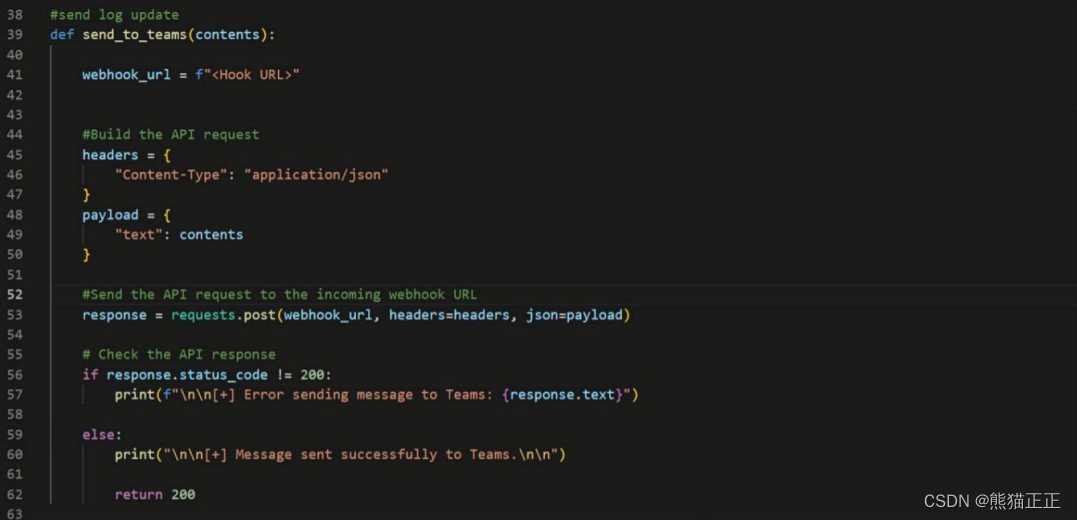
Task: Click the {response.text} placeholder
Action: (562, 395)
